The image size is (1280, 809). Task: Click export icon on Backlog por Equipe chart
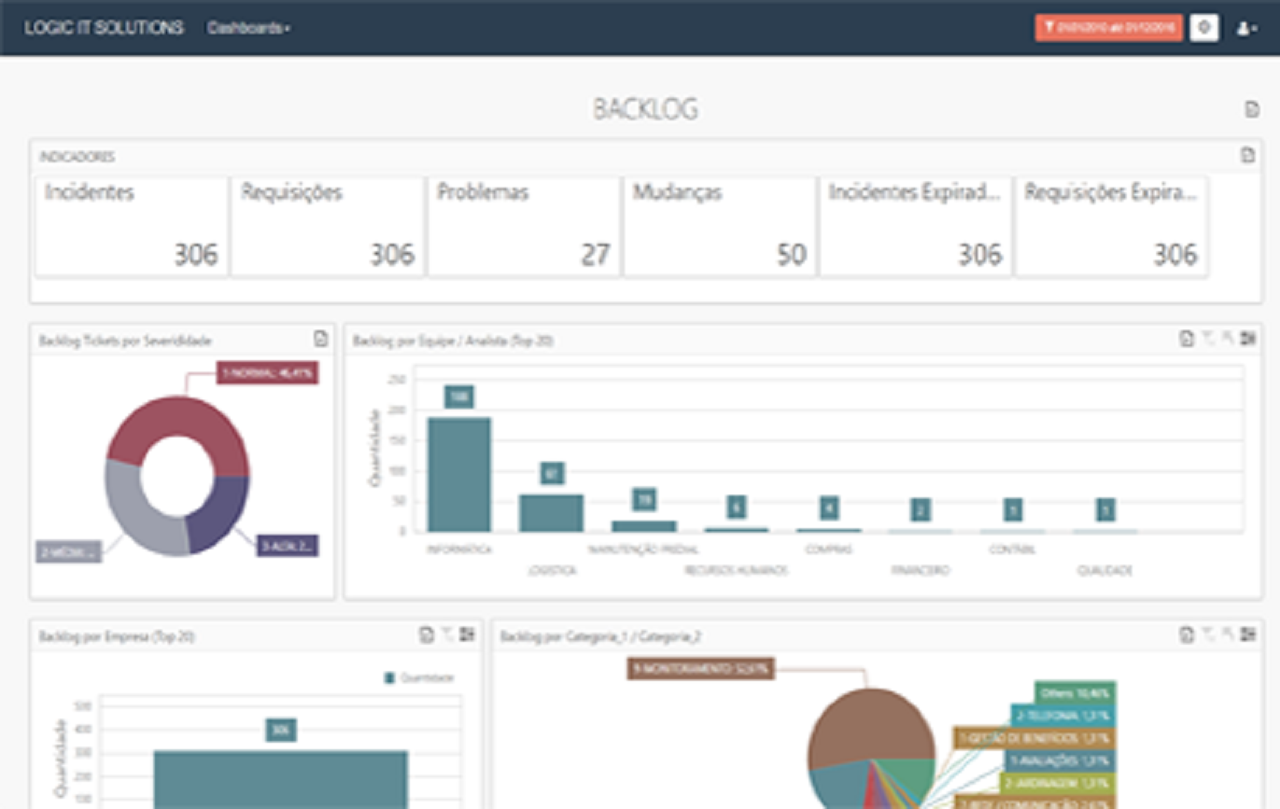pos(1187,339)
